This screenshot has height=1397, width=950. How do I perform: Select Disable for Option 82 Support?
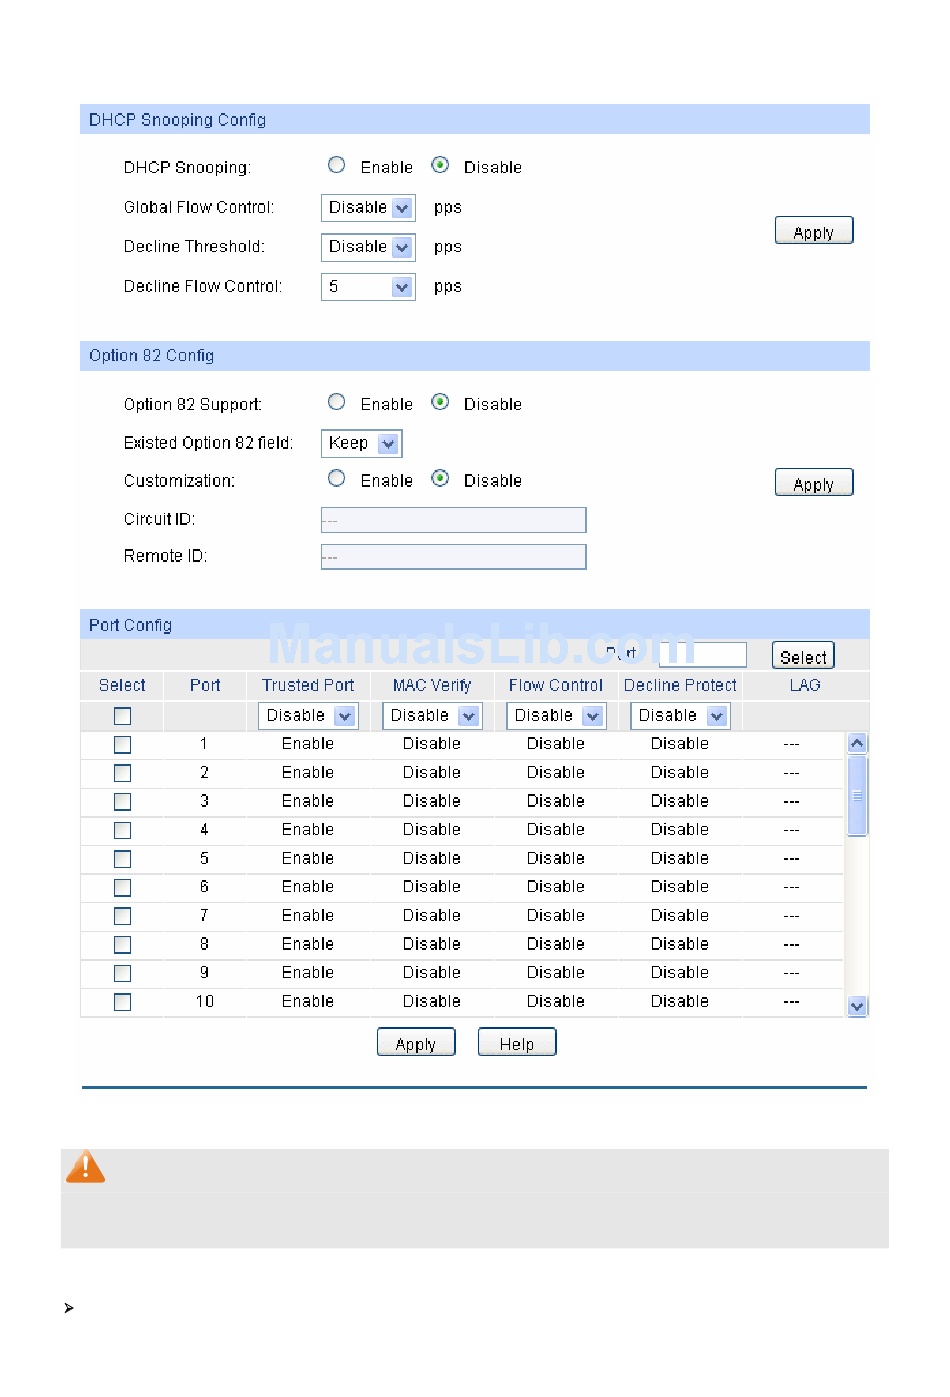(440, 402)
